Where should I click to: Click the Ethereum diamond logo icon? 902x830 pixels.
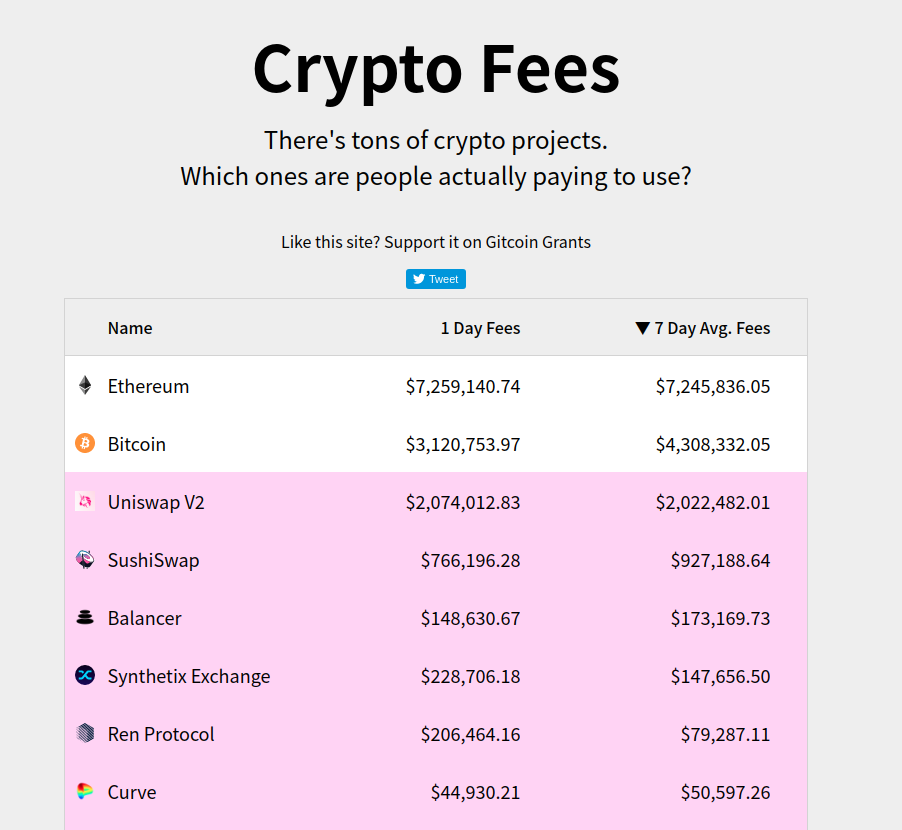[86, 386]
